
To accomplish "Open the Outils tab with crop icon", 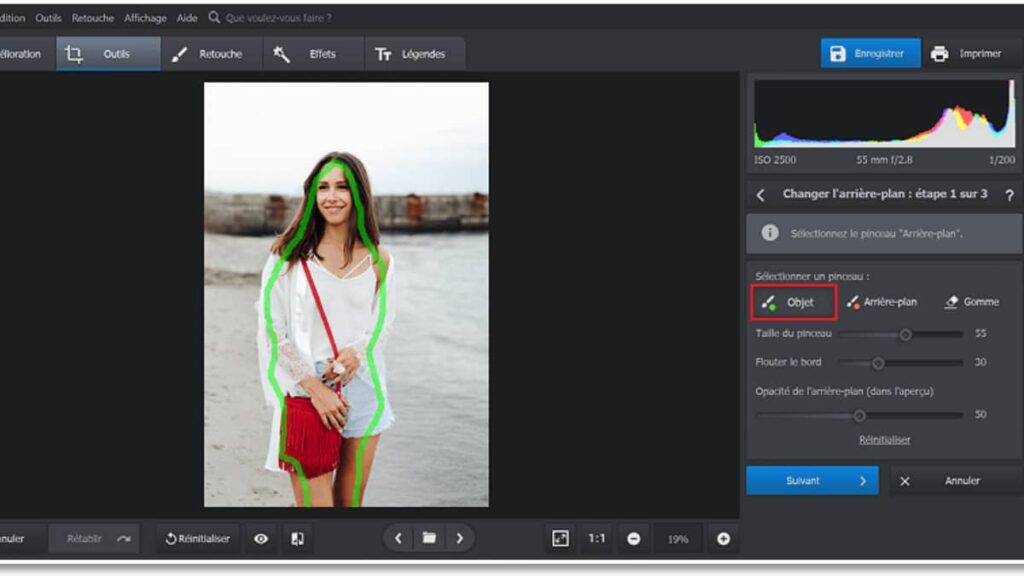I will click(108, 54).
